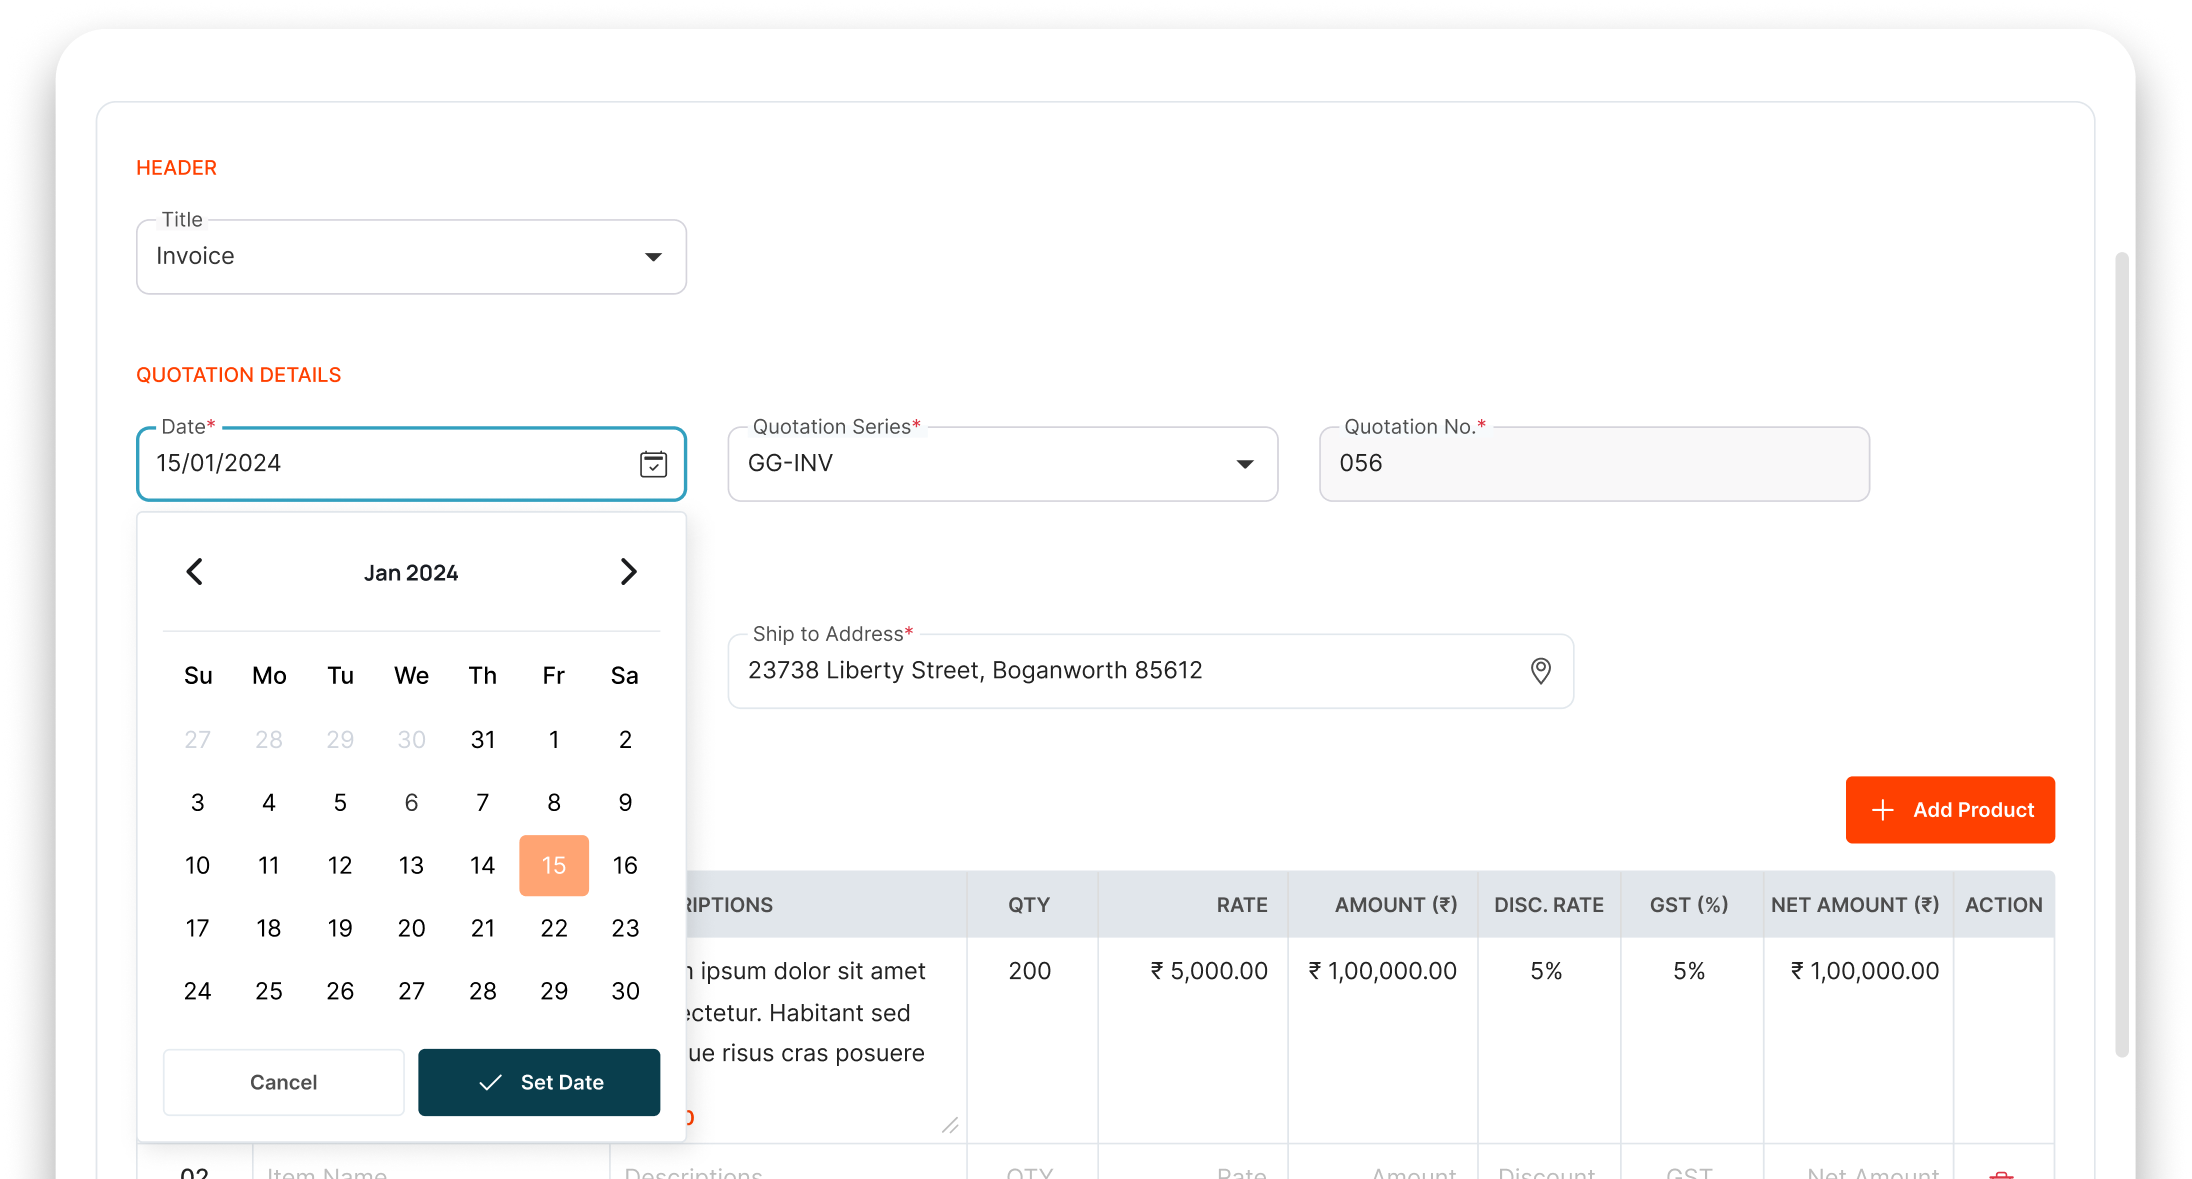Viewport: 2192px width, 1179px height.
Task: Click date 3 in the calendar
Action: 198,803
